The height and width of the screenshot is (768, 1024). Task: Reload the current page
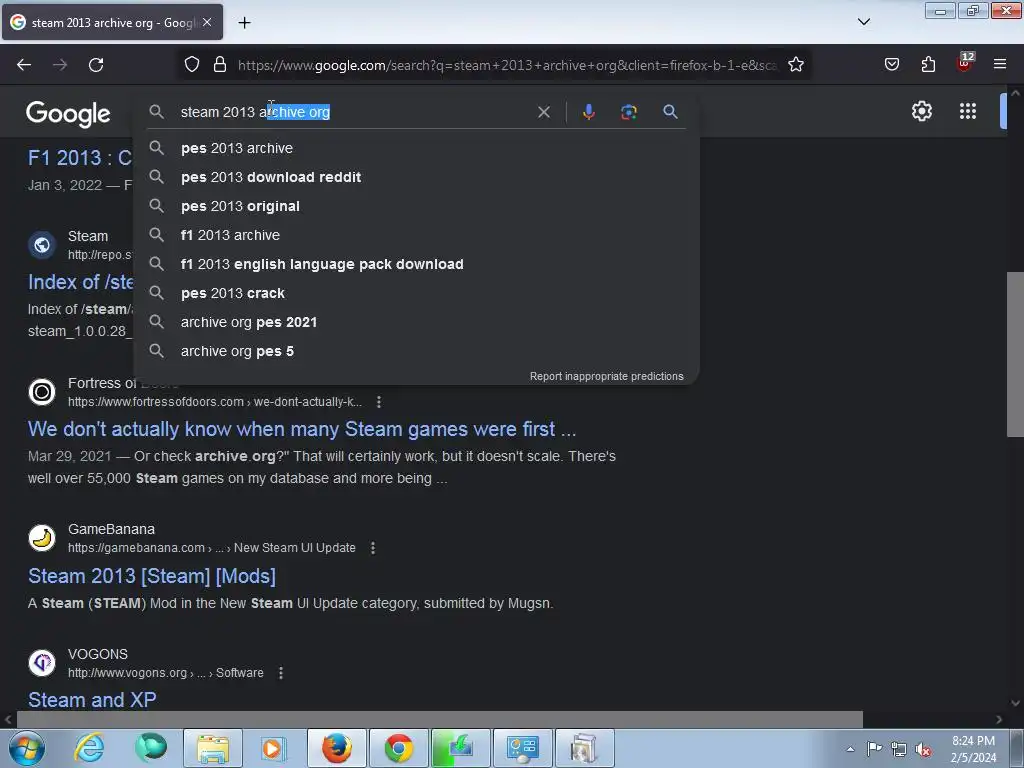(x=96, y=65)
